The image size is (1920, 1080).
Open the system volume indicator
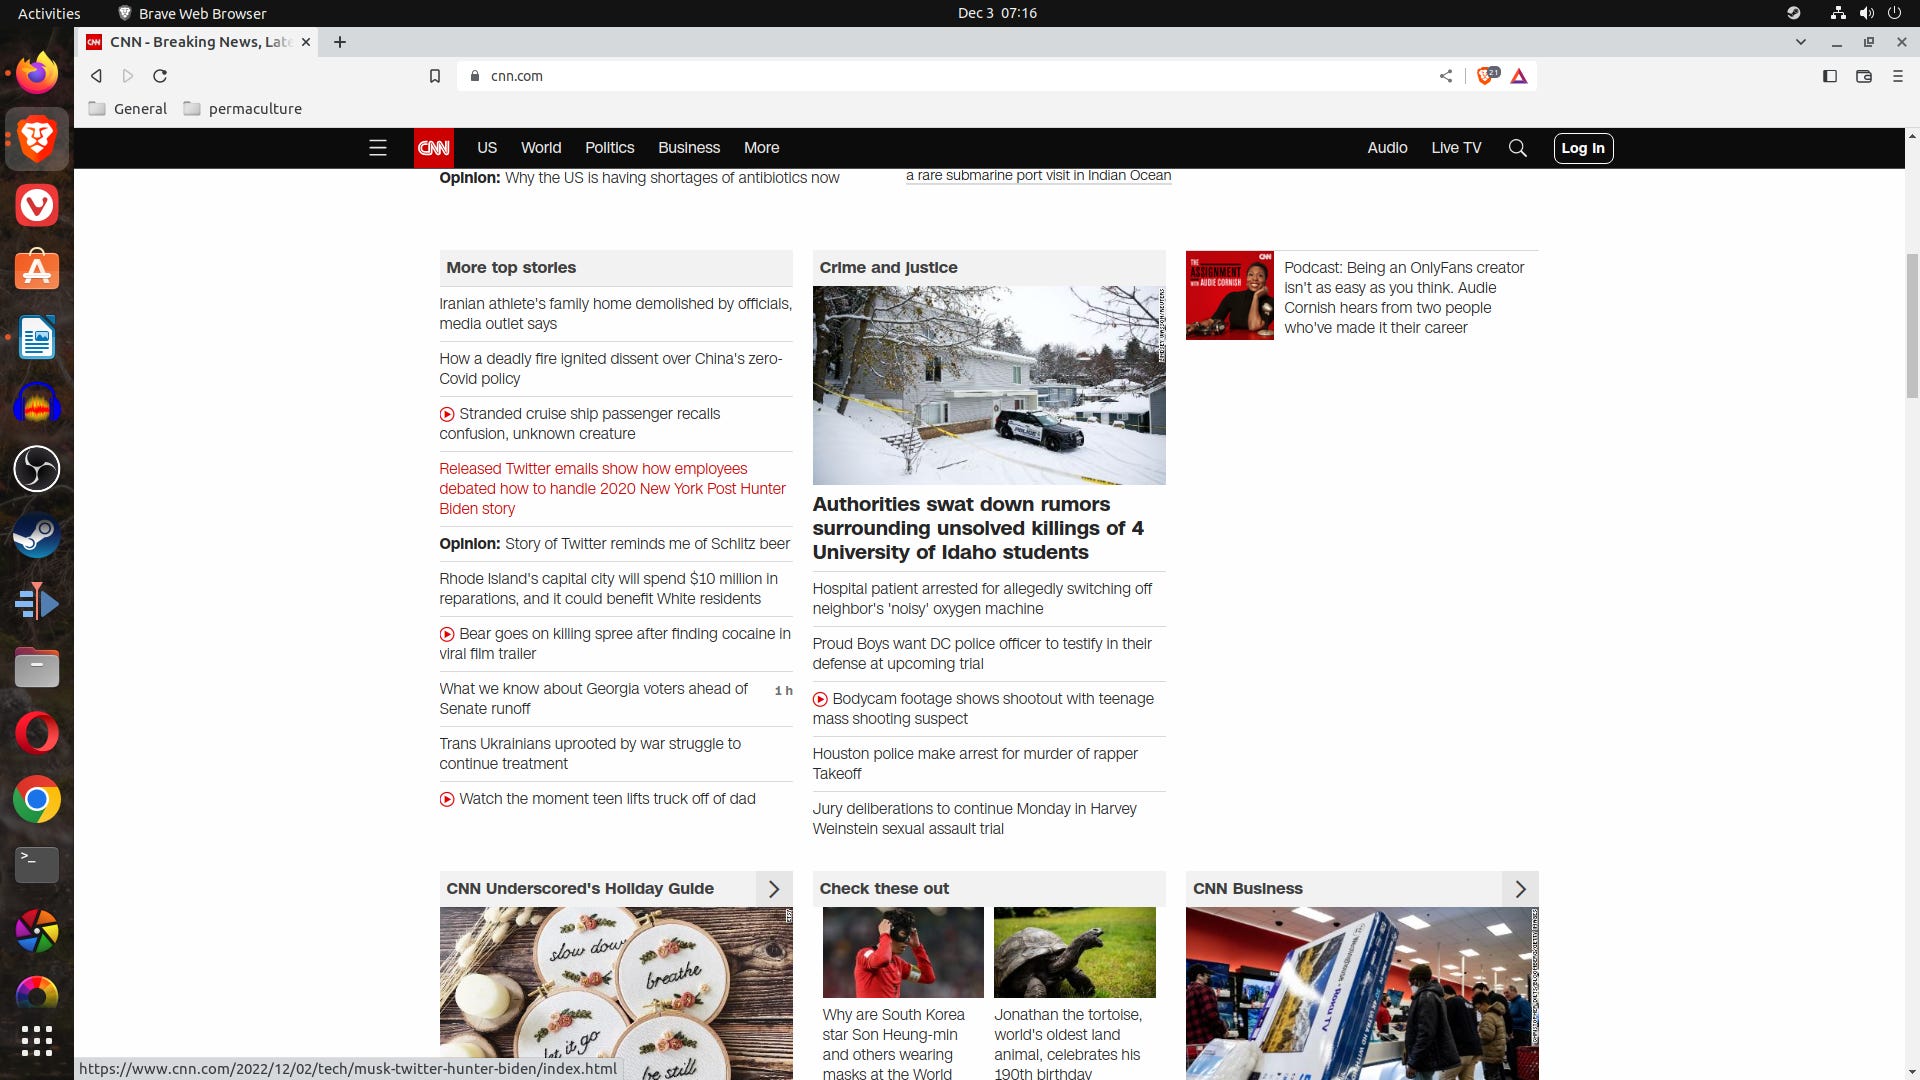coord(1866,13)
